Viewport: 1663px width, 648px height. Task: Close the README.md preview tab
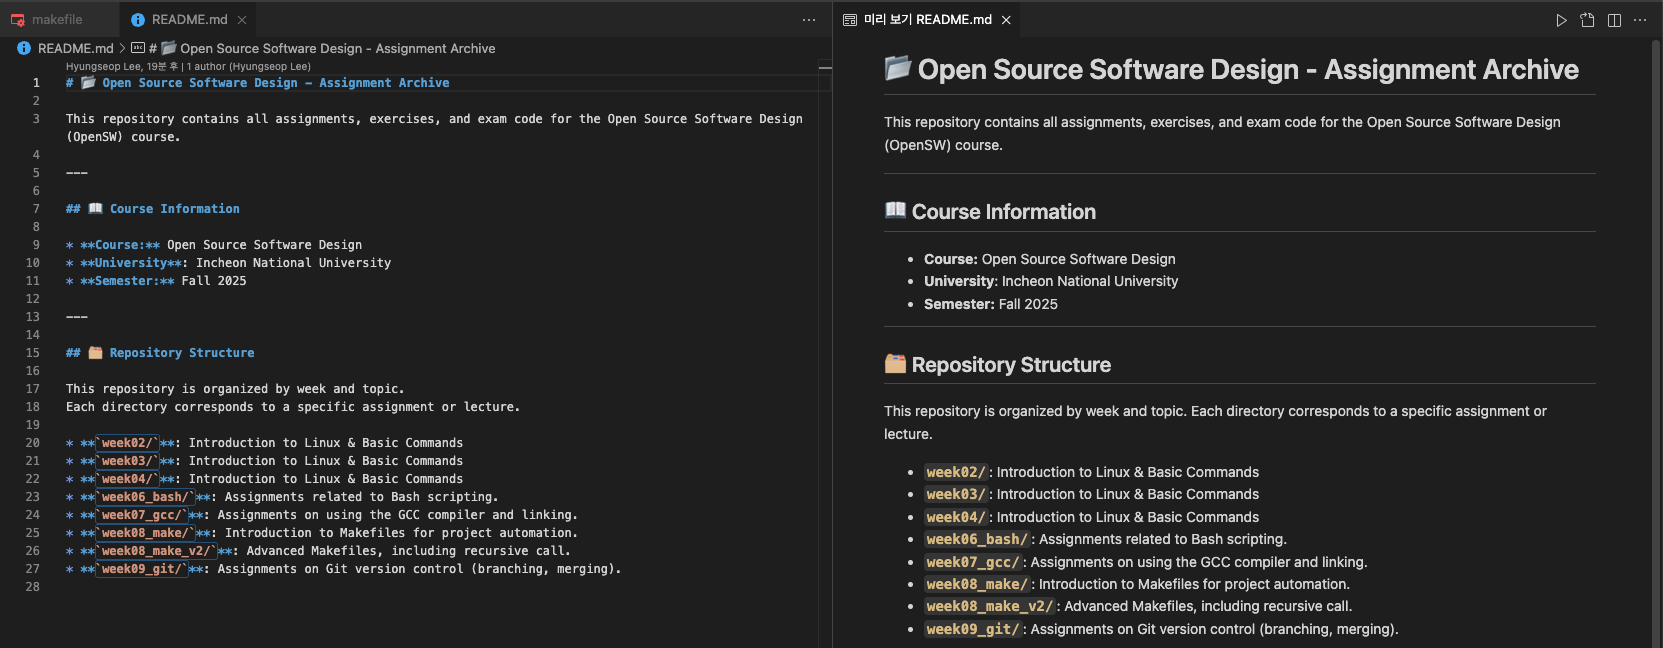[x=1006, y=20]
